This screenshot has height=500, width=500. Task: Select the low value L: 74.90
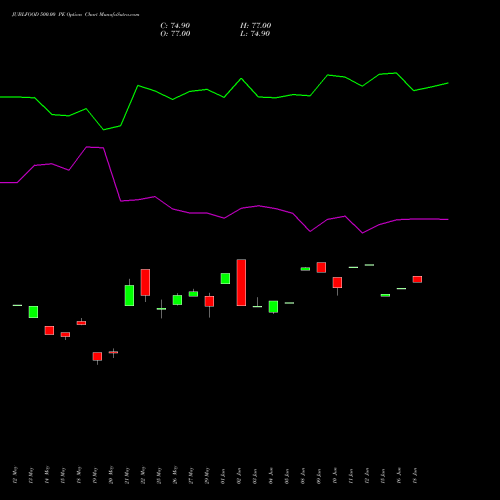click(x=255, y=34)
